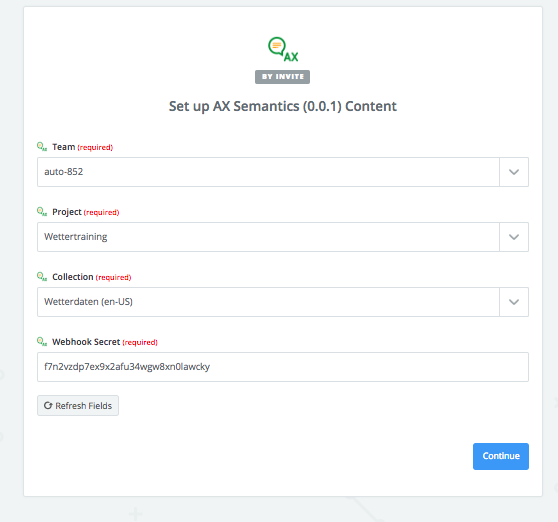Click the AX icon beside Collection label
The width and height of the screenshot is (558, 522).
coord(42,276)
